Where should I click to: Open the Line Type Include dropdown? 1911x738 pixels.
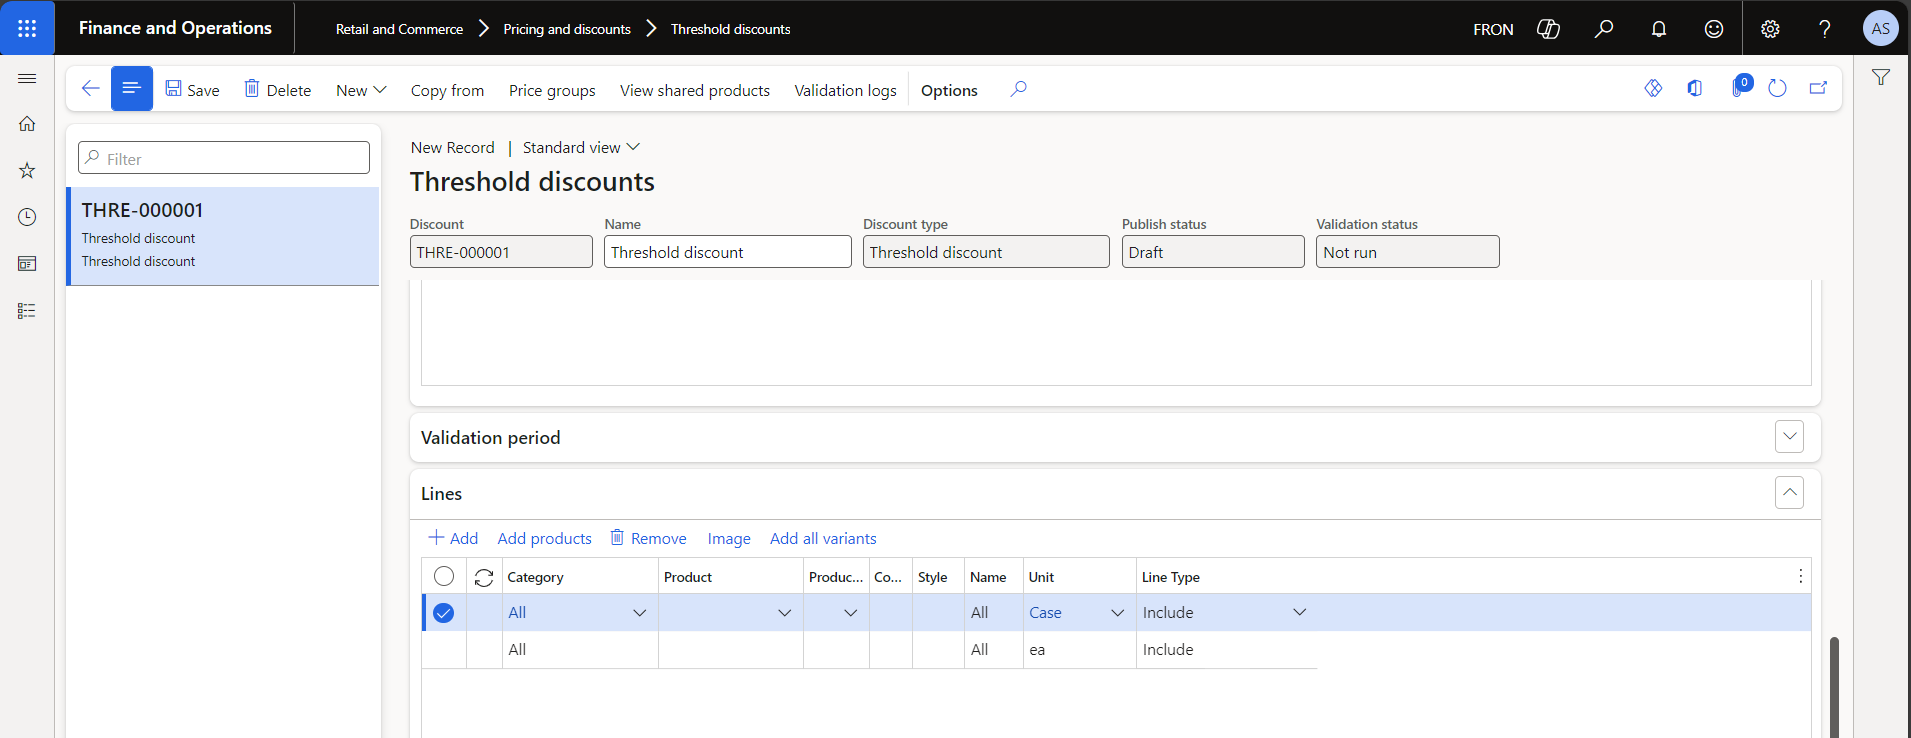coord(1299,613)
